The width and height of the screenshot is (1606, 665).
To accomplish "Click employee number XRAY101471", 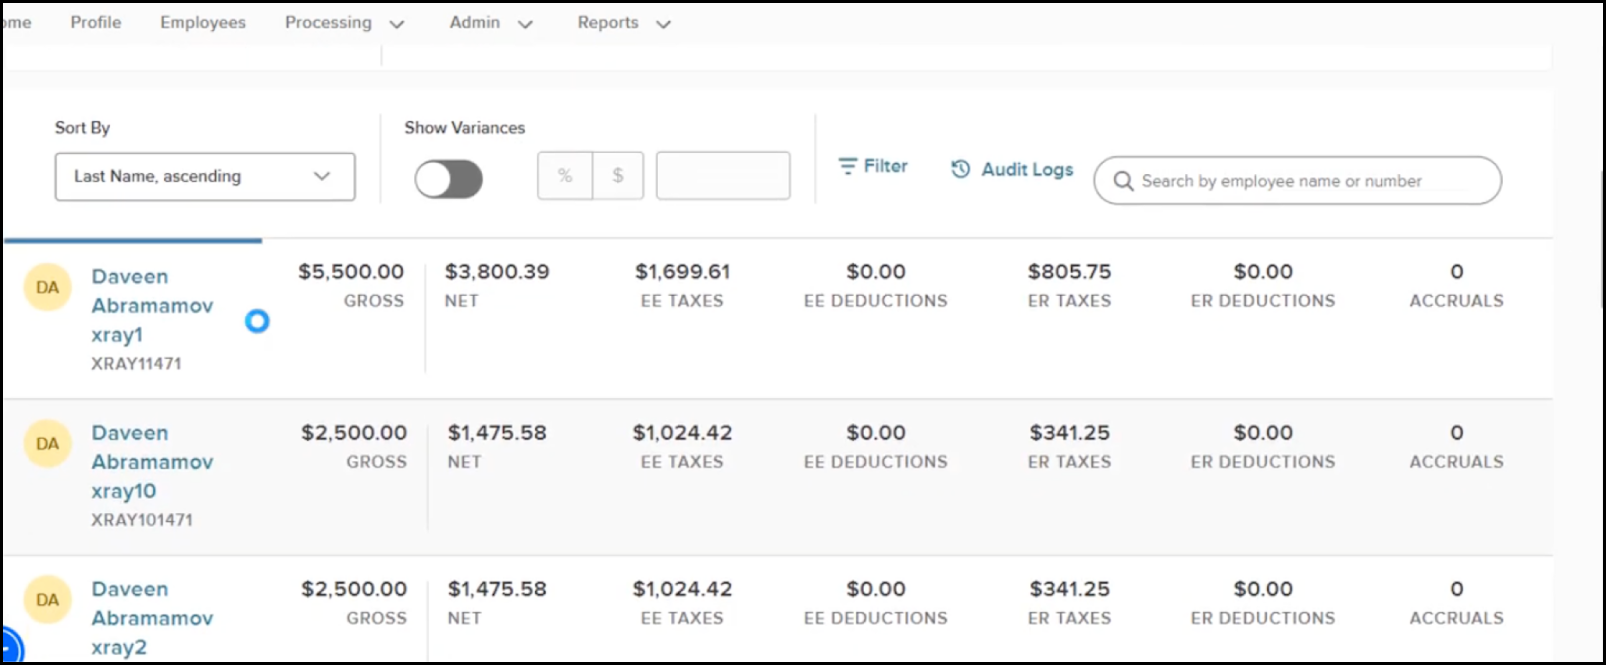I will click(x=142, y=520).
